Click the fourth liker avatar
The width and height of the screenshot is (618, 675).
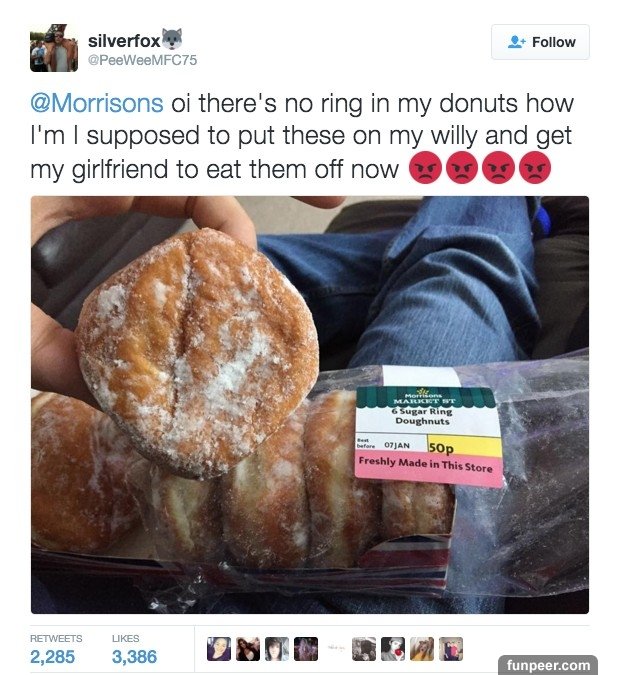tap(306, 649)
